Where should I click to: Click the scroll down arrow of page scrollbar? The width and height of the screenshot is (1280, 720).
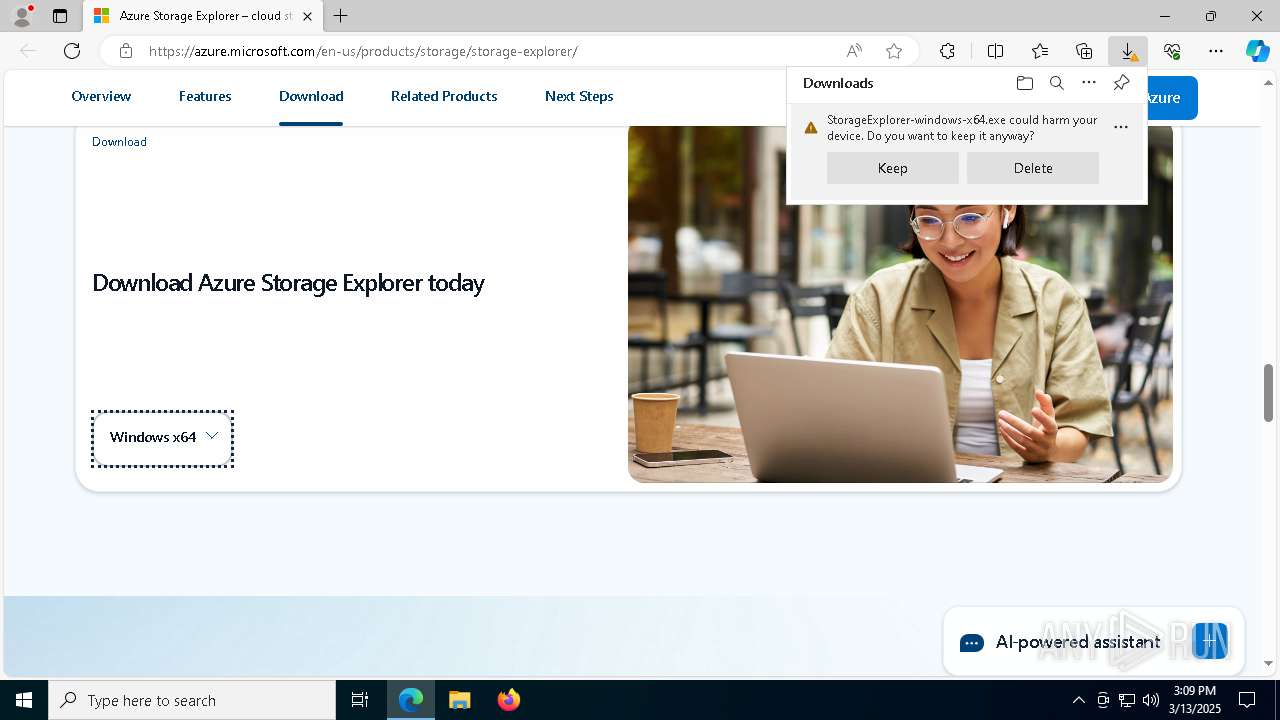(1269, 663)
